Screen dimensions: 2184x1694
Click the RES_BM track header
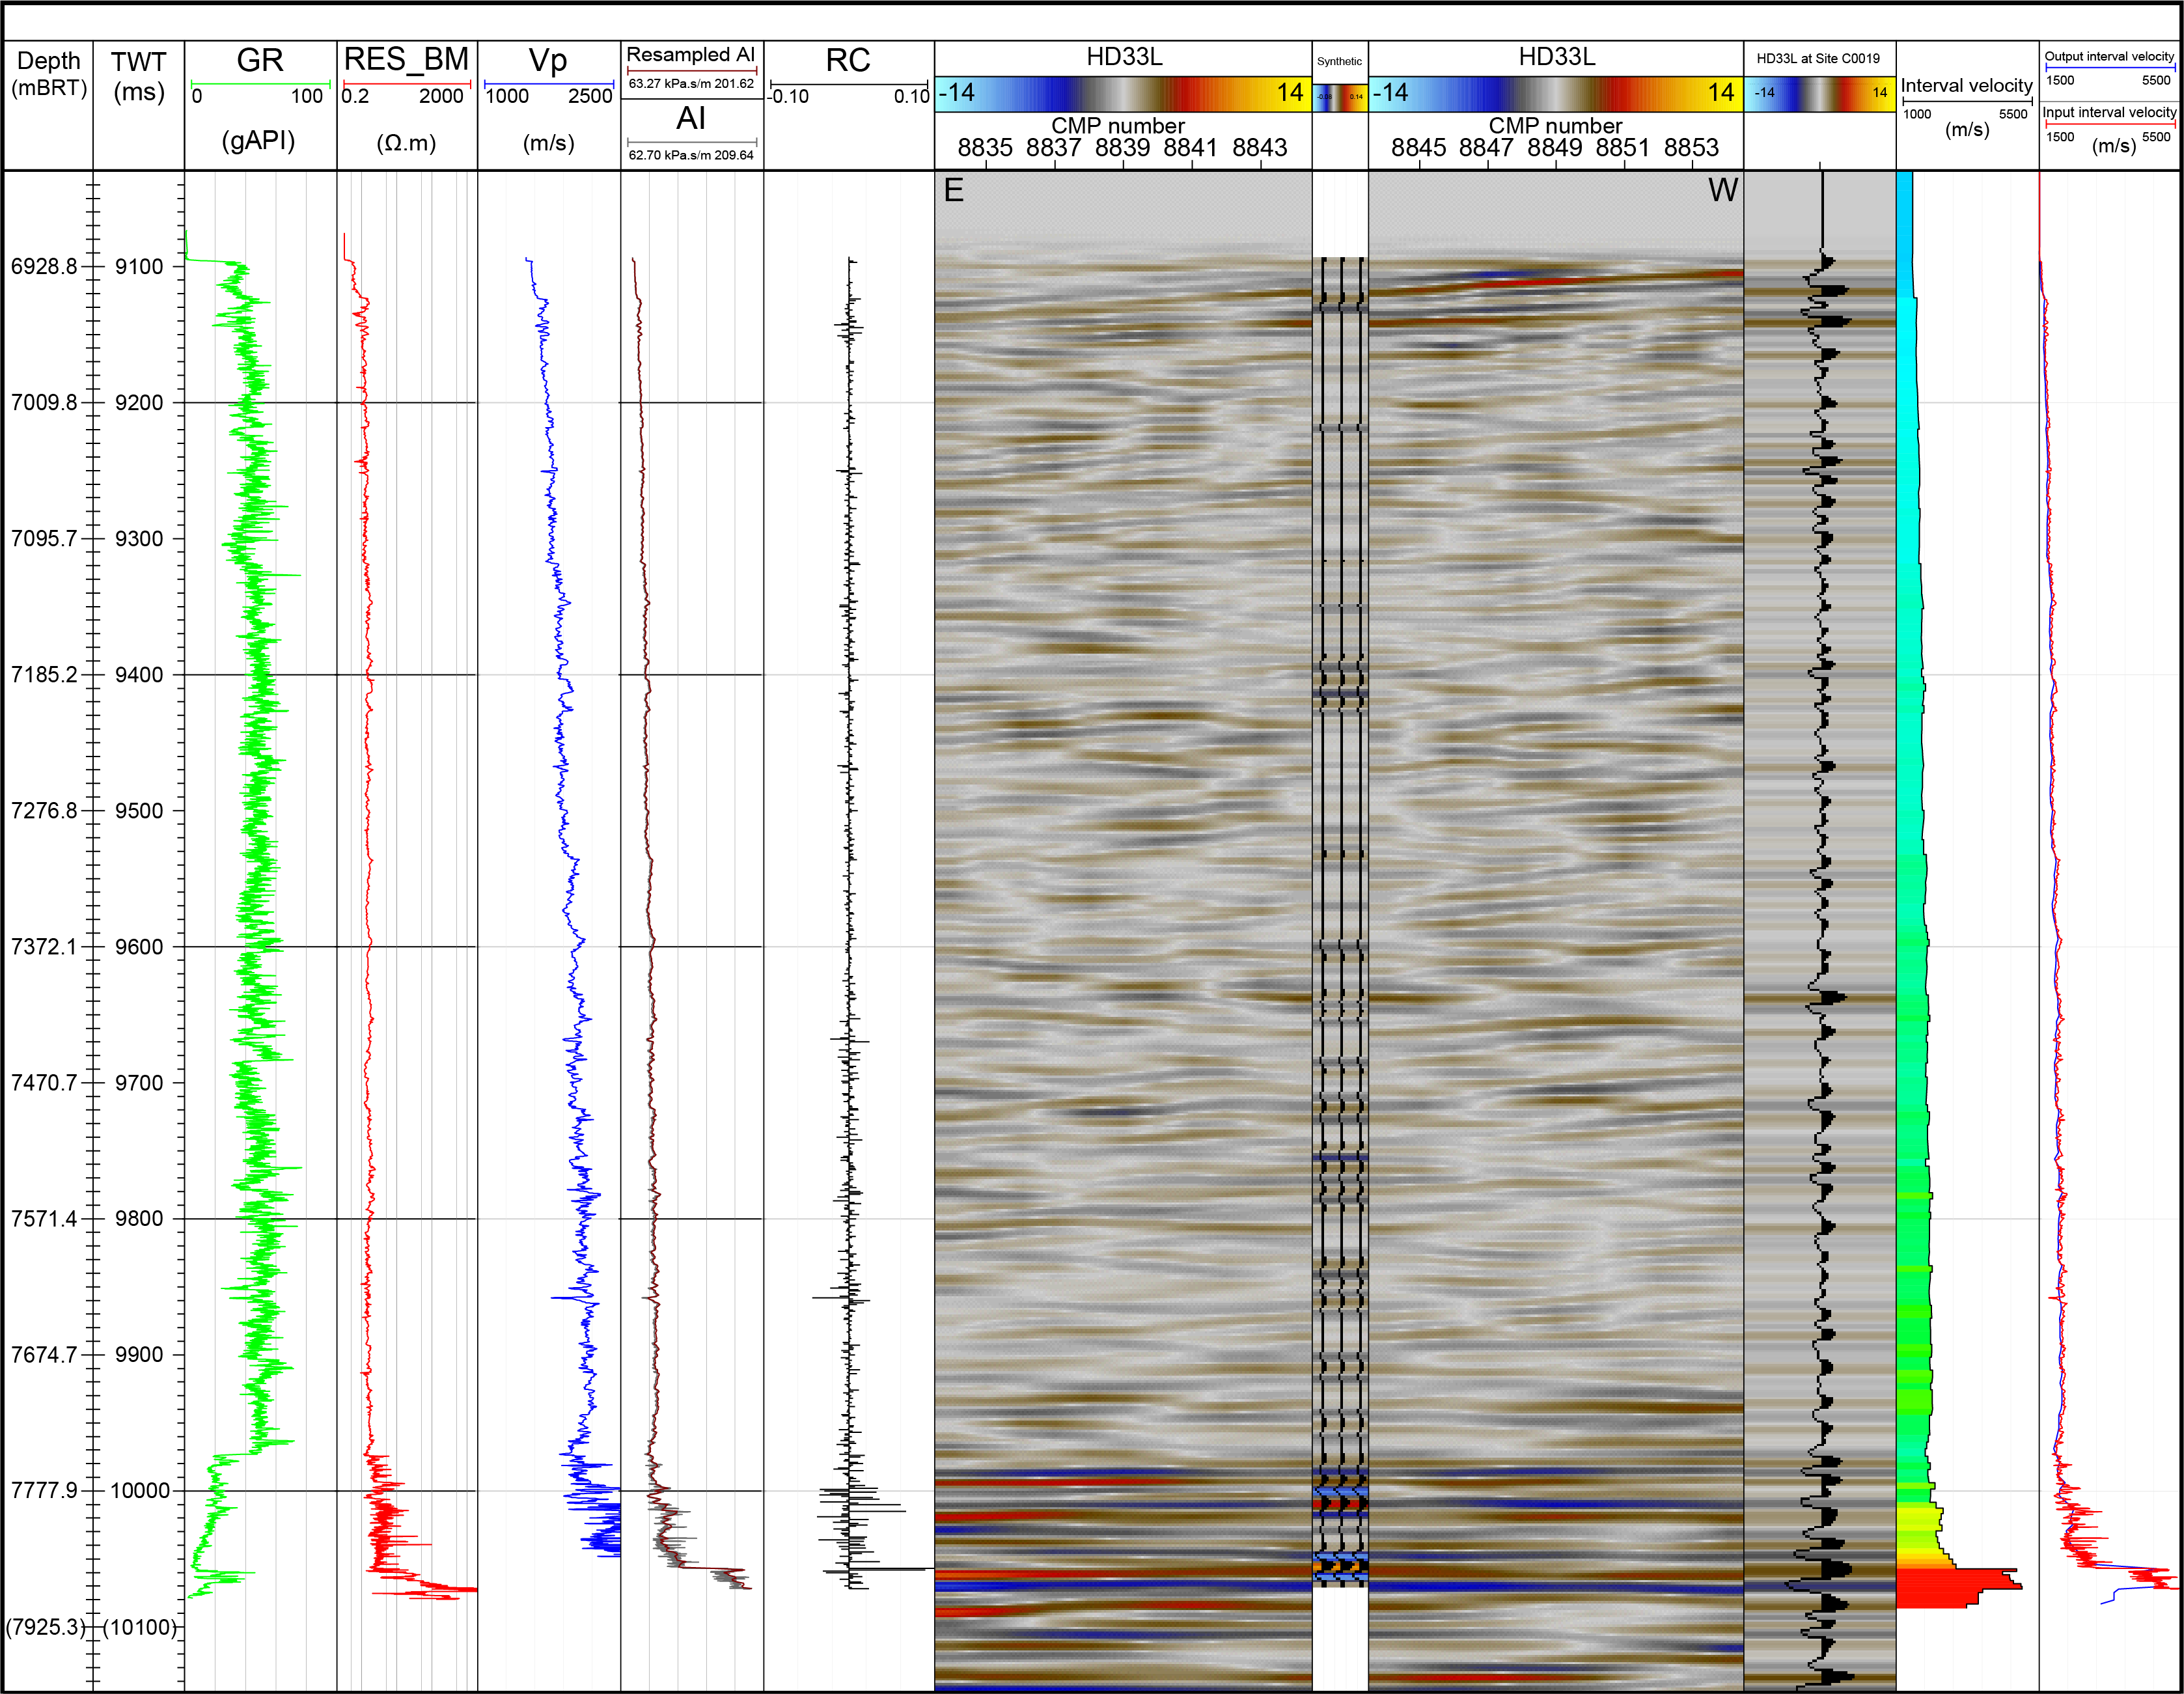tap(406, 60)
